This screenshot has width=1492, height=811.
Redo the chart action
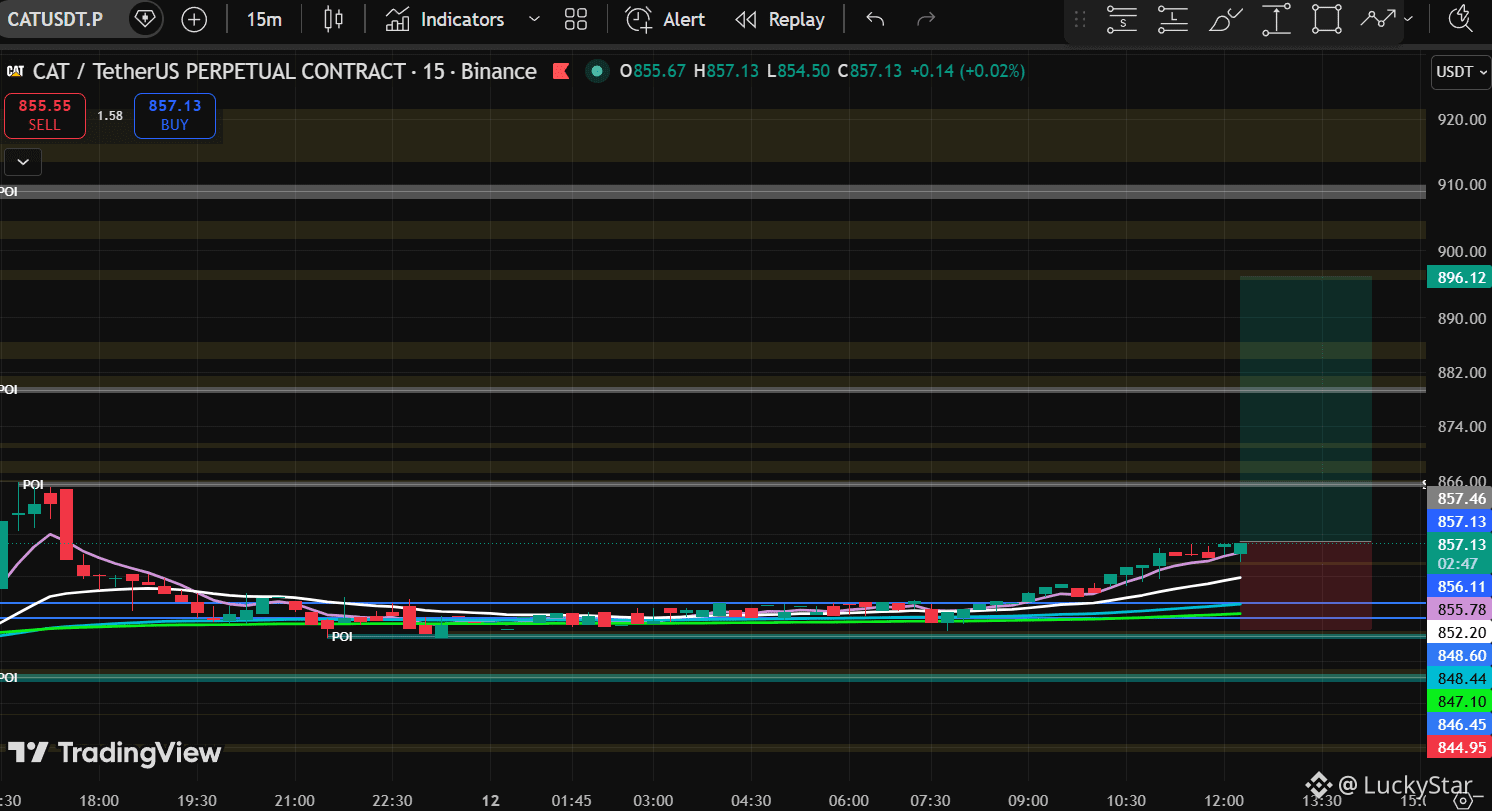coord(926,19)
